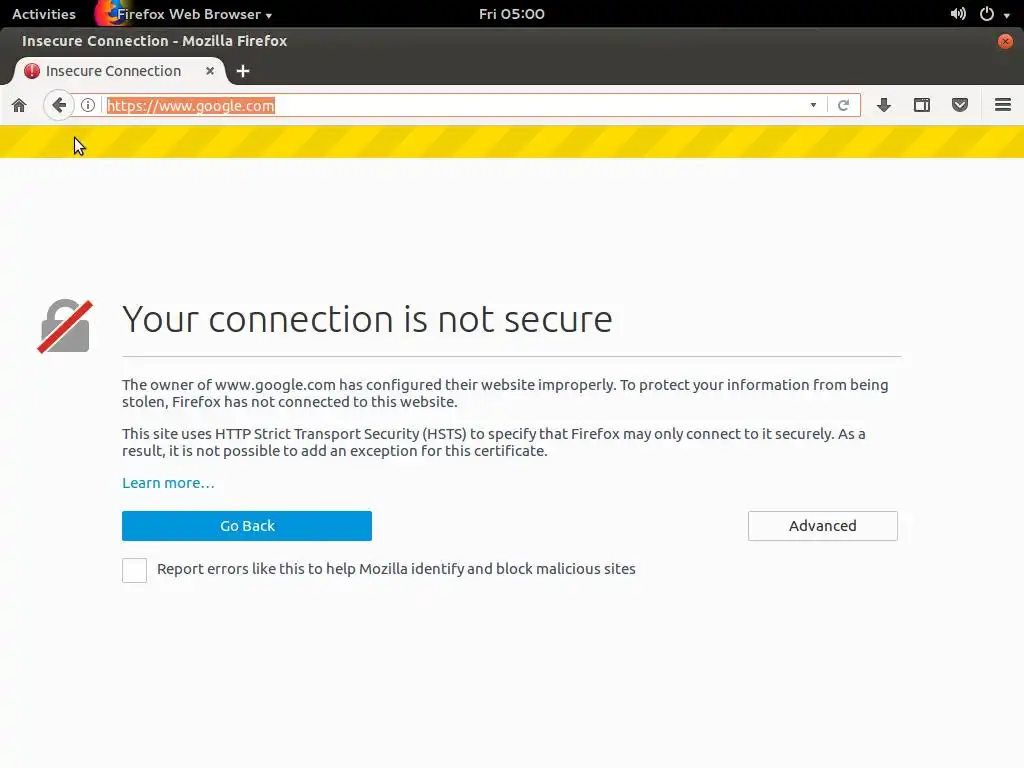Expand the URL bar history dropdown
Image resolution: width=1024 pixels, height=768 pixels.
coord(813,105)
